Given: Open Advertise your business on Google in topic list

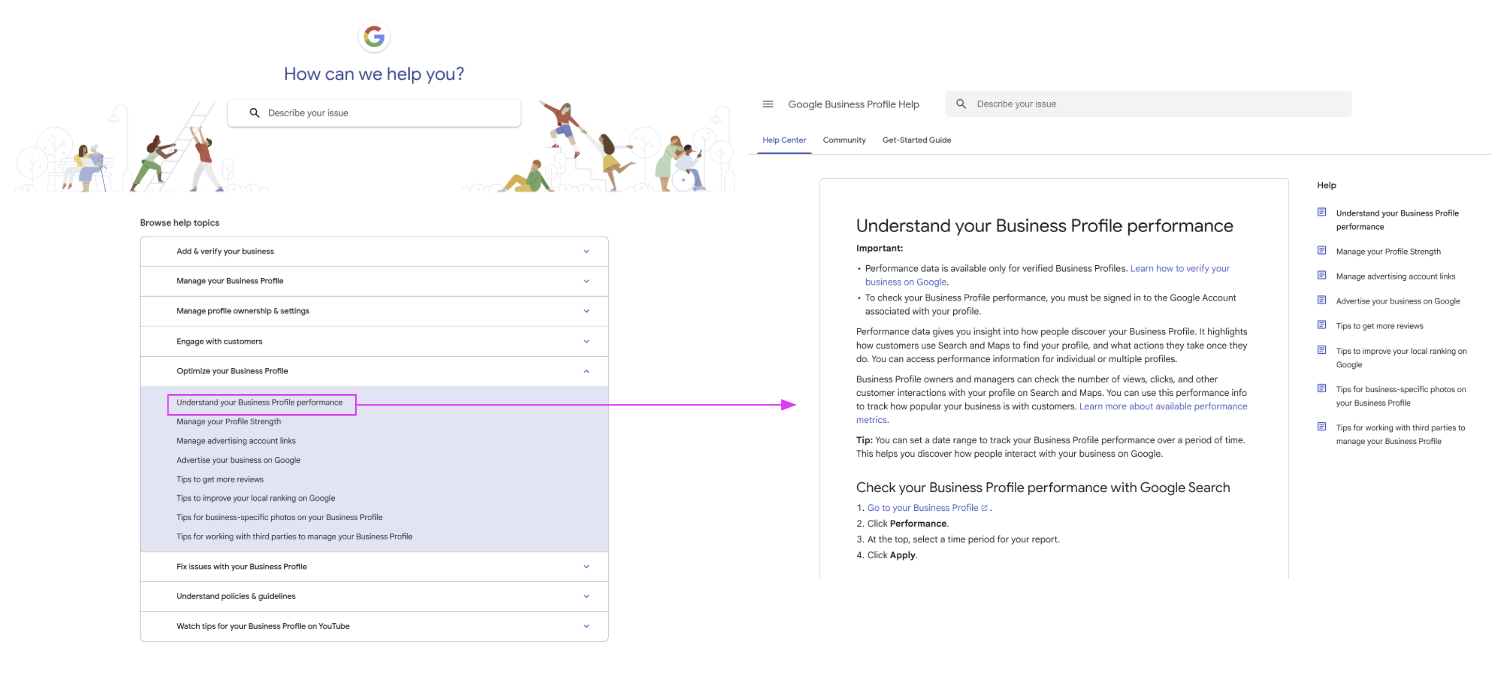Looking at the screenshot, I should click(238, 460).
